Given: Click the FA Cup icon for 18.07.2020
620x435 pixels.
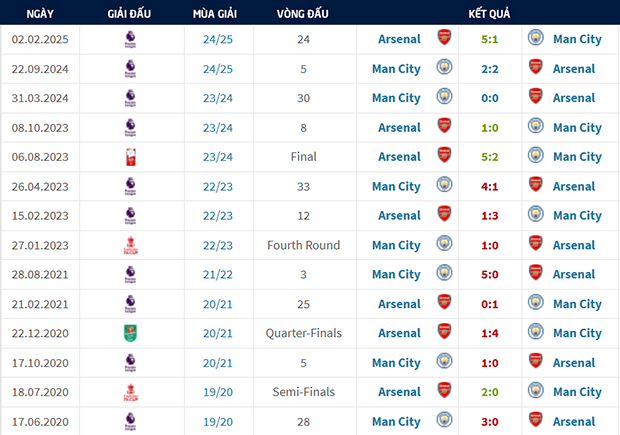Looking at the screenshot, I should click(131, 392).
